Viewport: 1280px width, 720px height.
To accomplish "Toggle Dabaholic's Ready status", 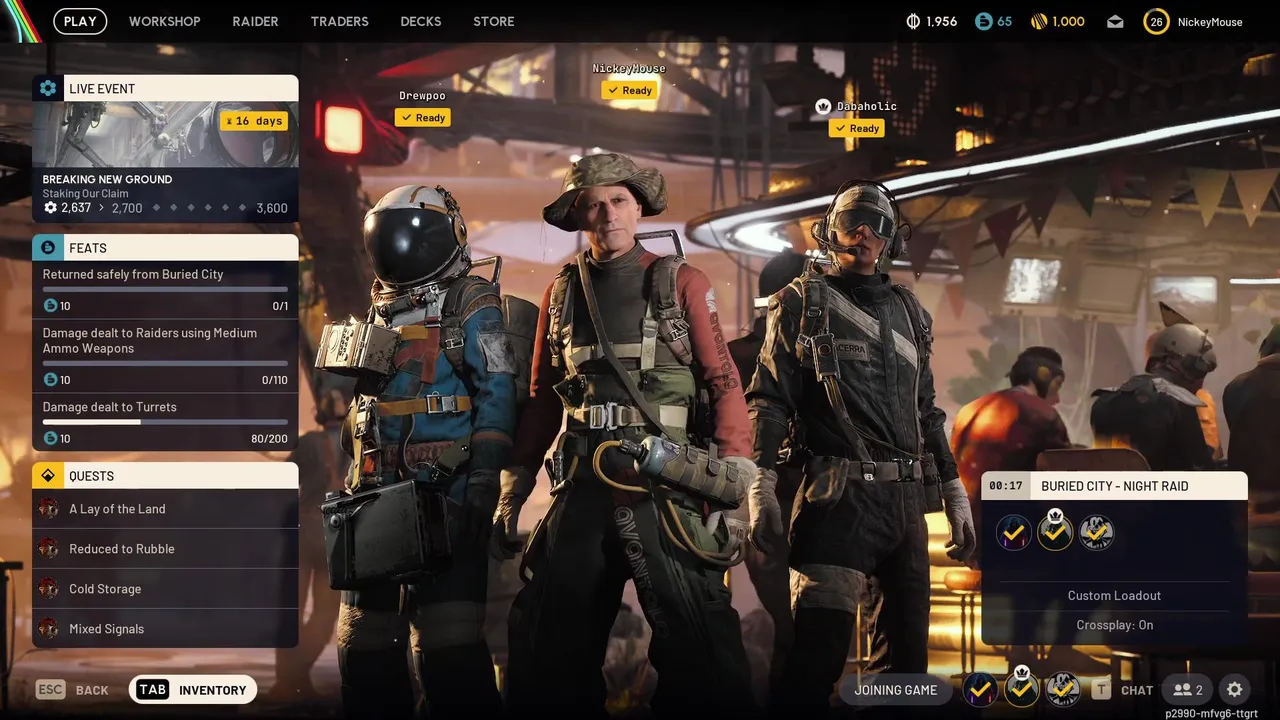I will click(x=856, y=128).
